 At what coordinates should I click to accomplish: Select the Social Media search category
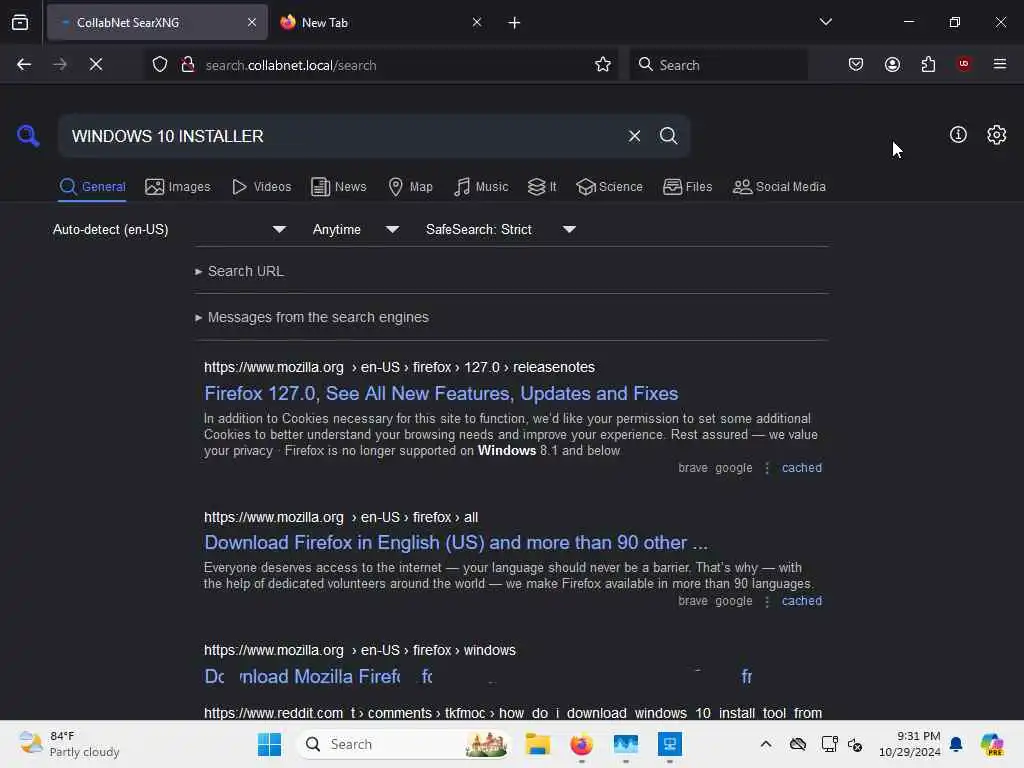(x=778, y=187)
